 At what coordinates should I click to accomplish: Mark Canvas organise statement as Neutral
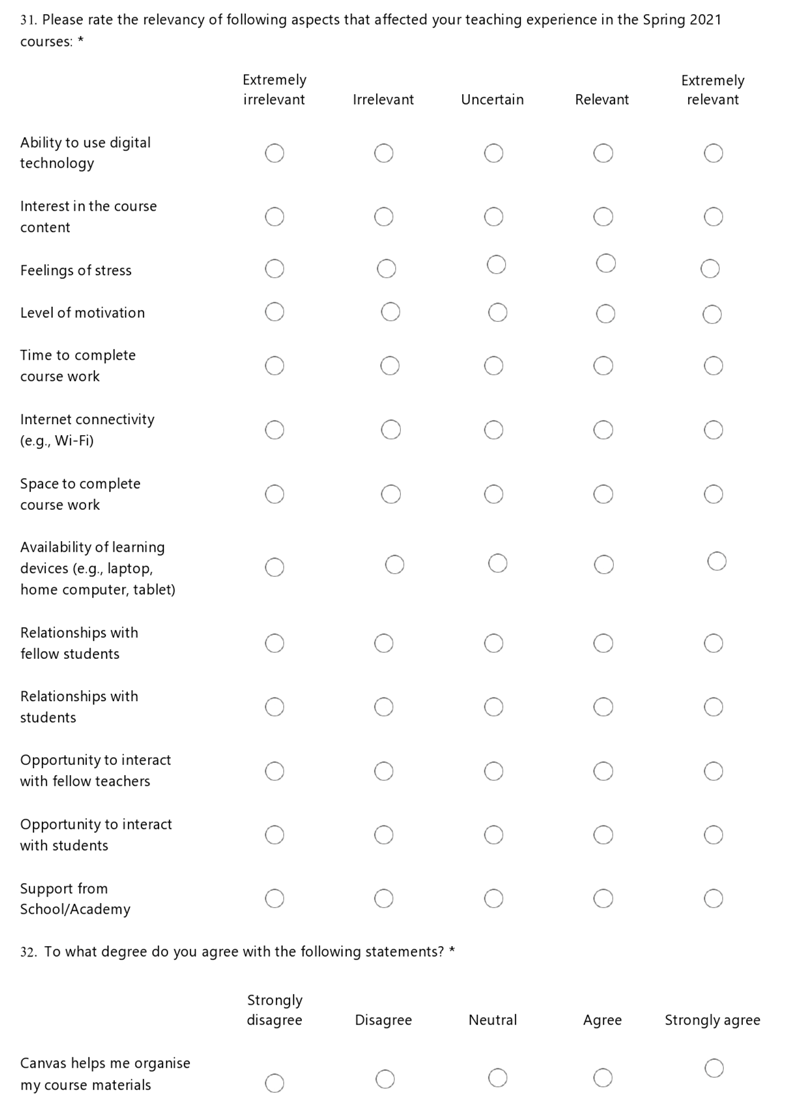(x=497, y=1078)
